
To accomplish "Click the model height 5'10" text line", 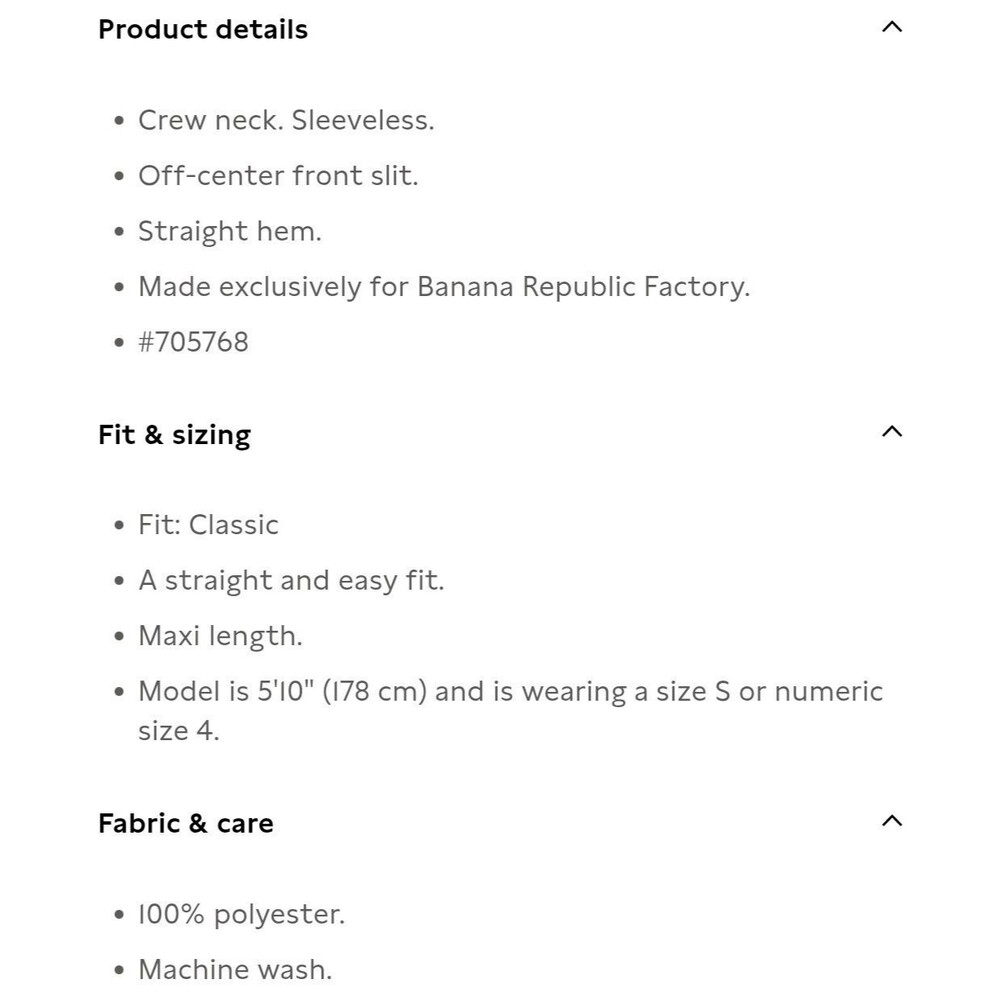I will point(510,692).
